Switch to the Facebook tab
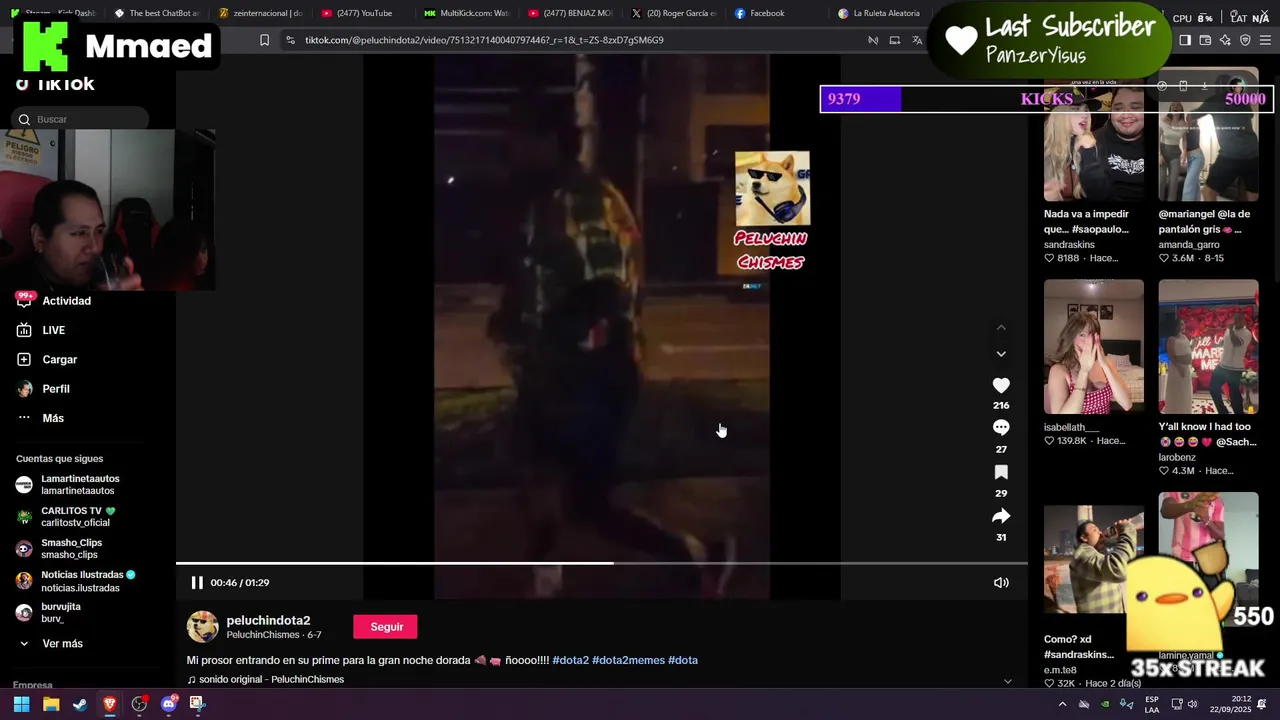Image resolution: width=1280 pixels, height=720 pixels. [775, 13]
